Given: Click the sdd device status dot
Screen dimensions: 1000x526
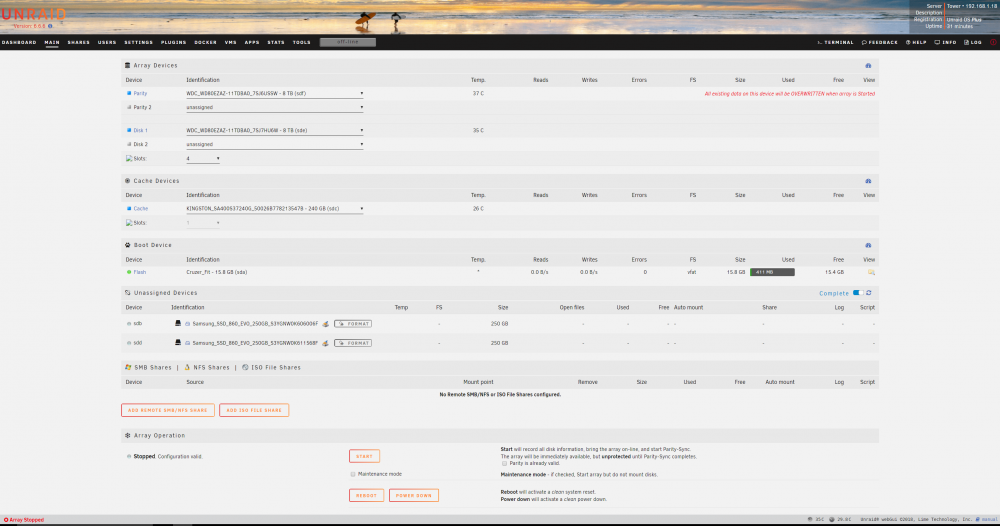Looking at the screenshot, I should point(129,343).
